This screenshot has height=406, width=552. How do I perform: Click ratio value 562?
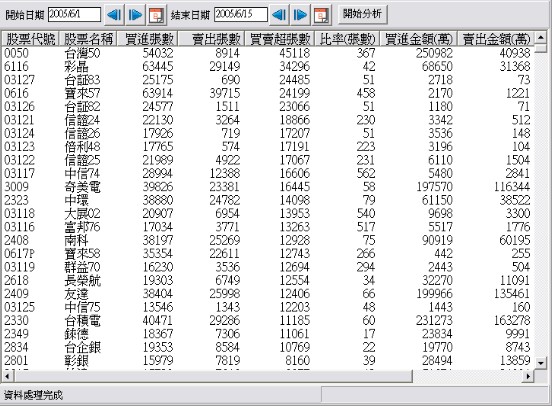point(366,174)
